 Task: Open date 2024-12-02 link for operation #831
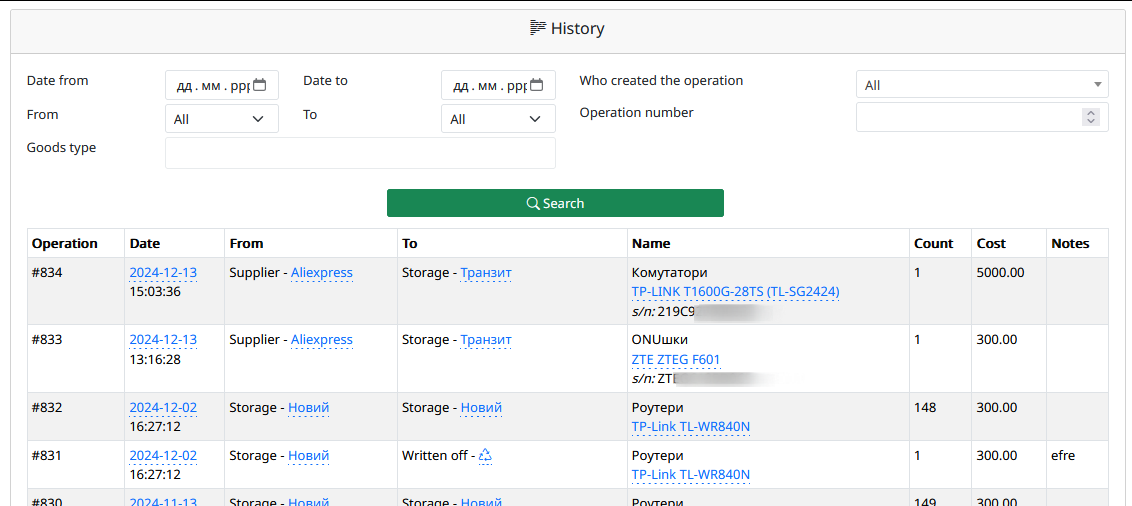pyautogui.click(x=163, y=456)
